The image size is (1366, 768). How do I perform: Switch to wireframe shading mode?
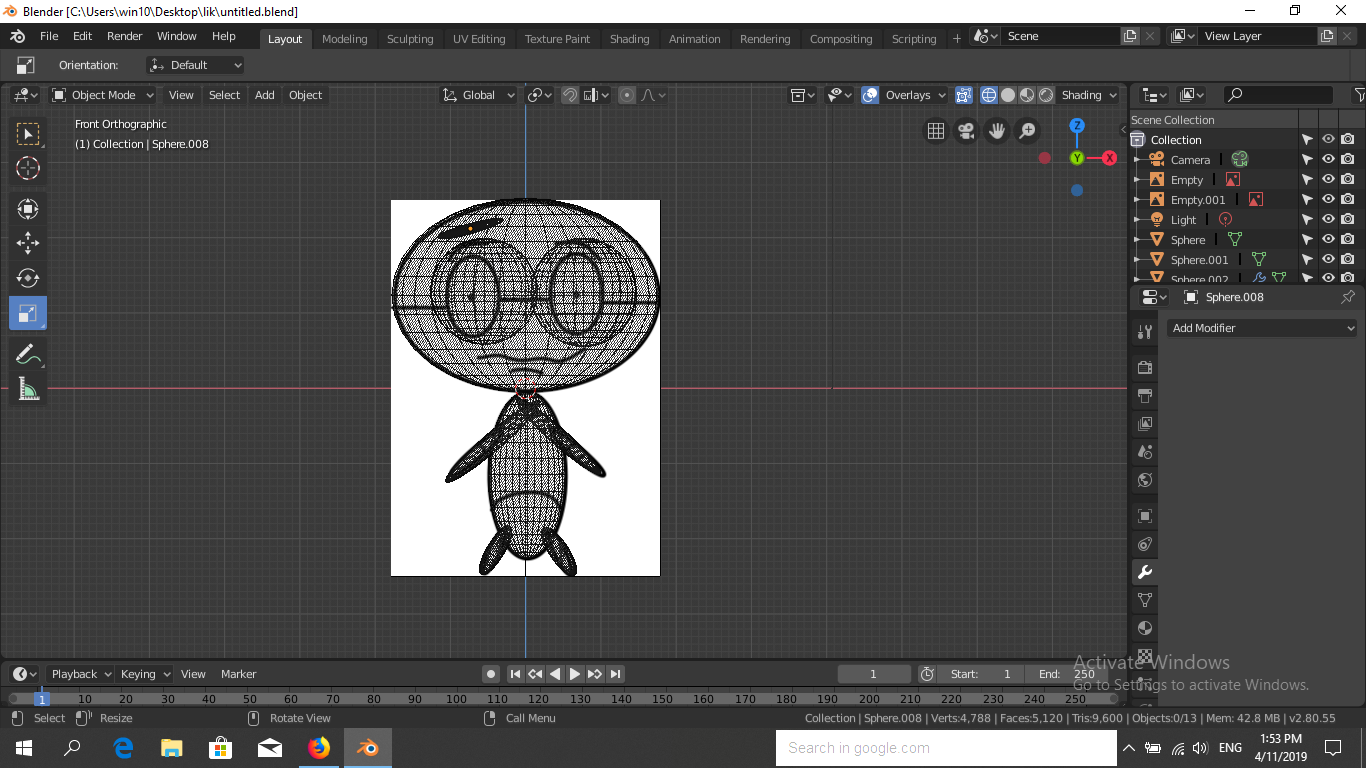(989, 95)
